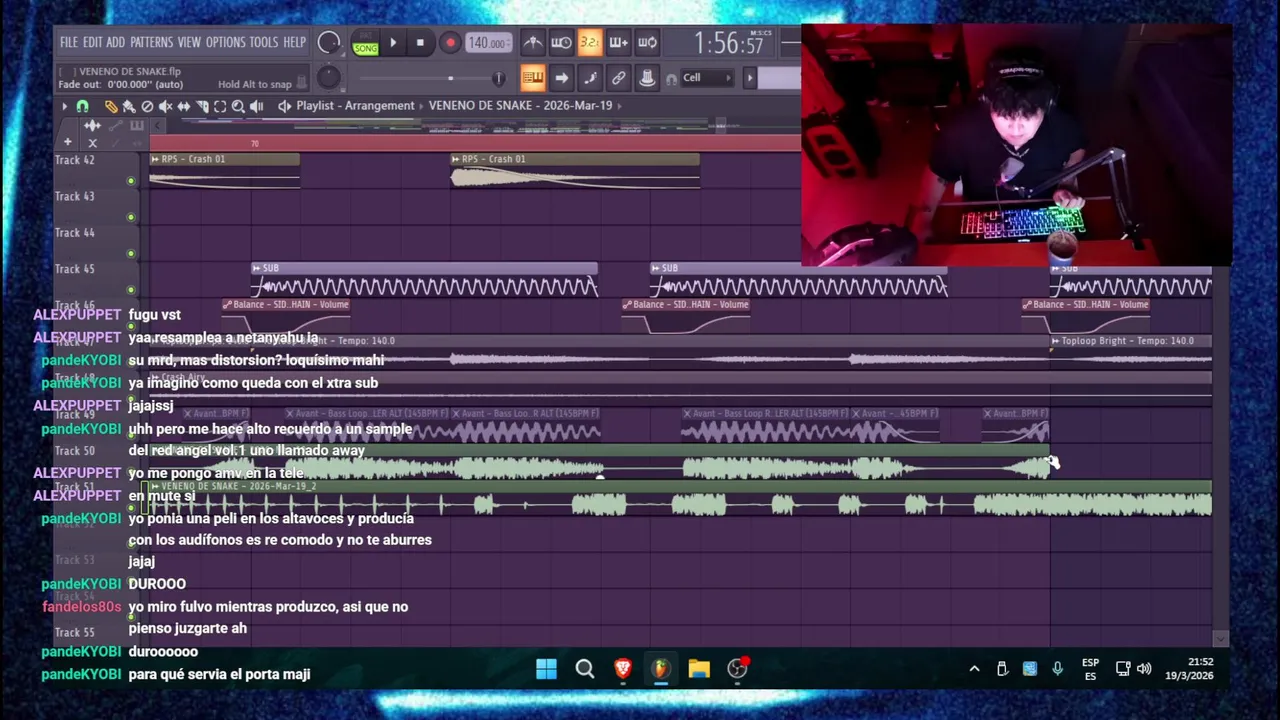Click the audio clips waveform filter icon
Image resolution: width=1280 pixels, height=720 pixels.
[92, 125]
